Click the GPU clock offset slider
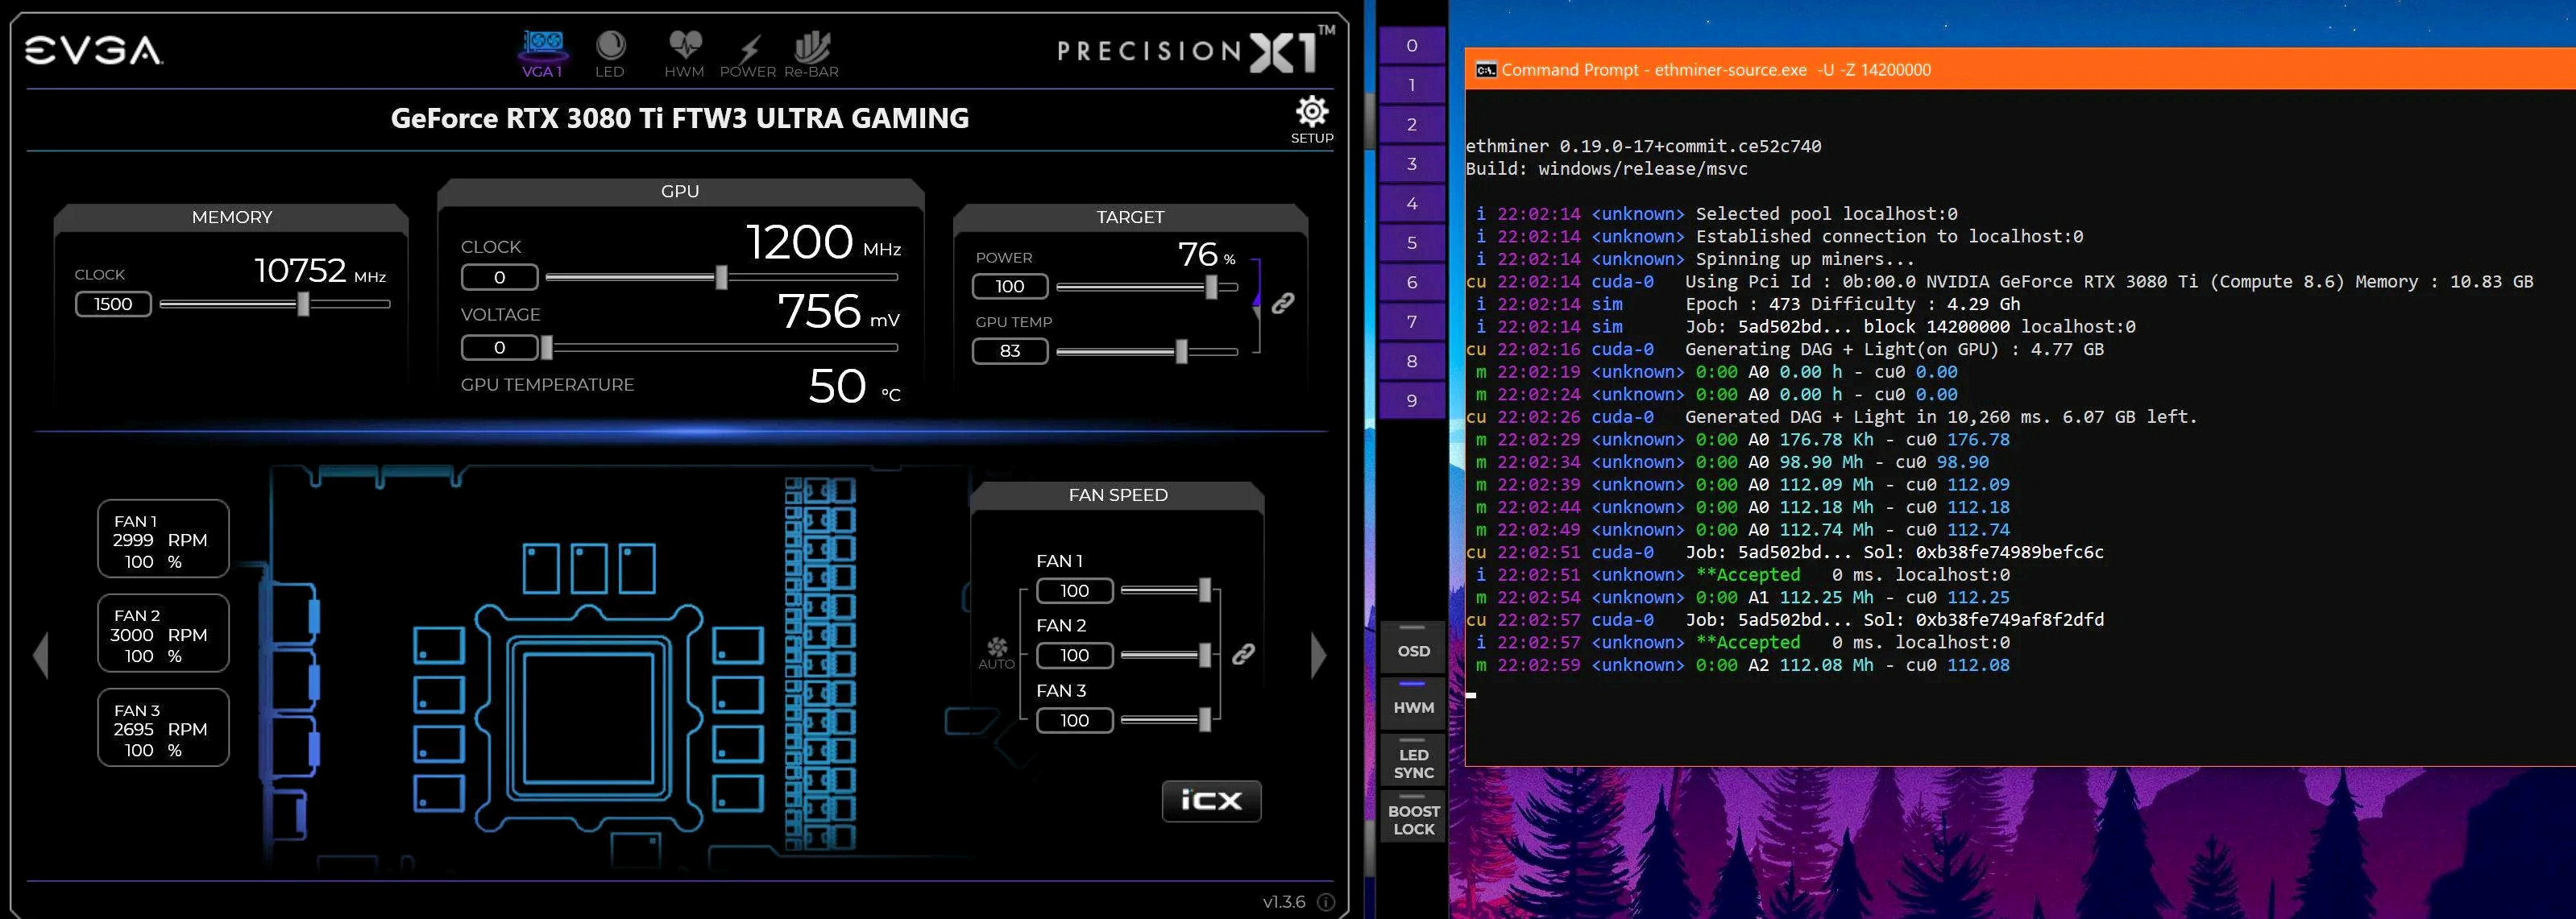The image size is (2576, 919). [x=721, y=277]
